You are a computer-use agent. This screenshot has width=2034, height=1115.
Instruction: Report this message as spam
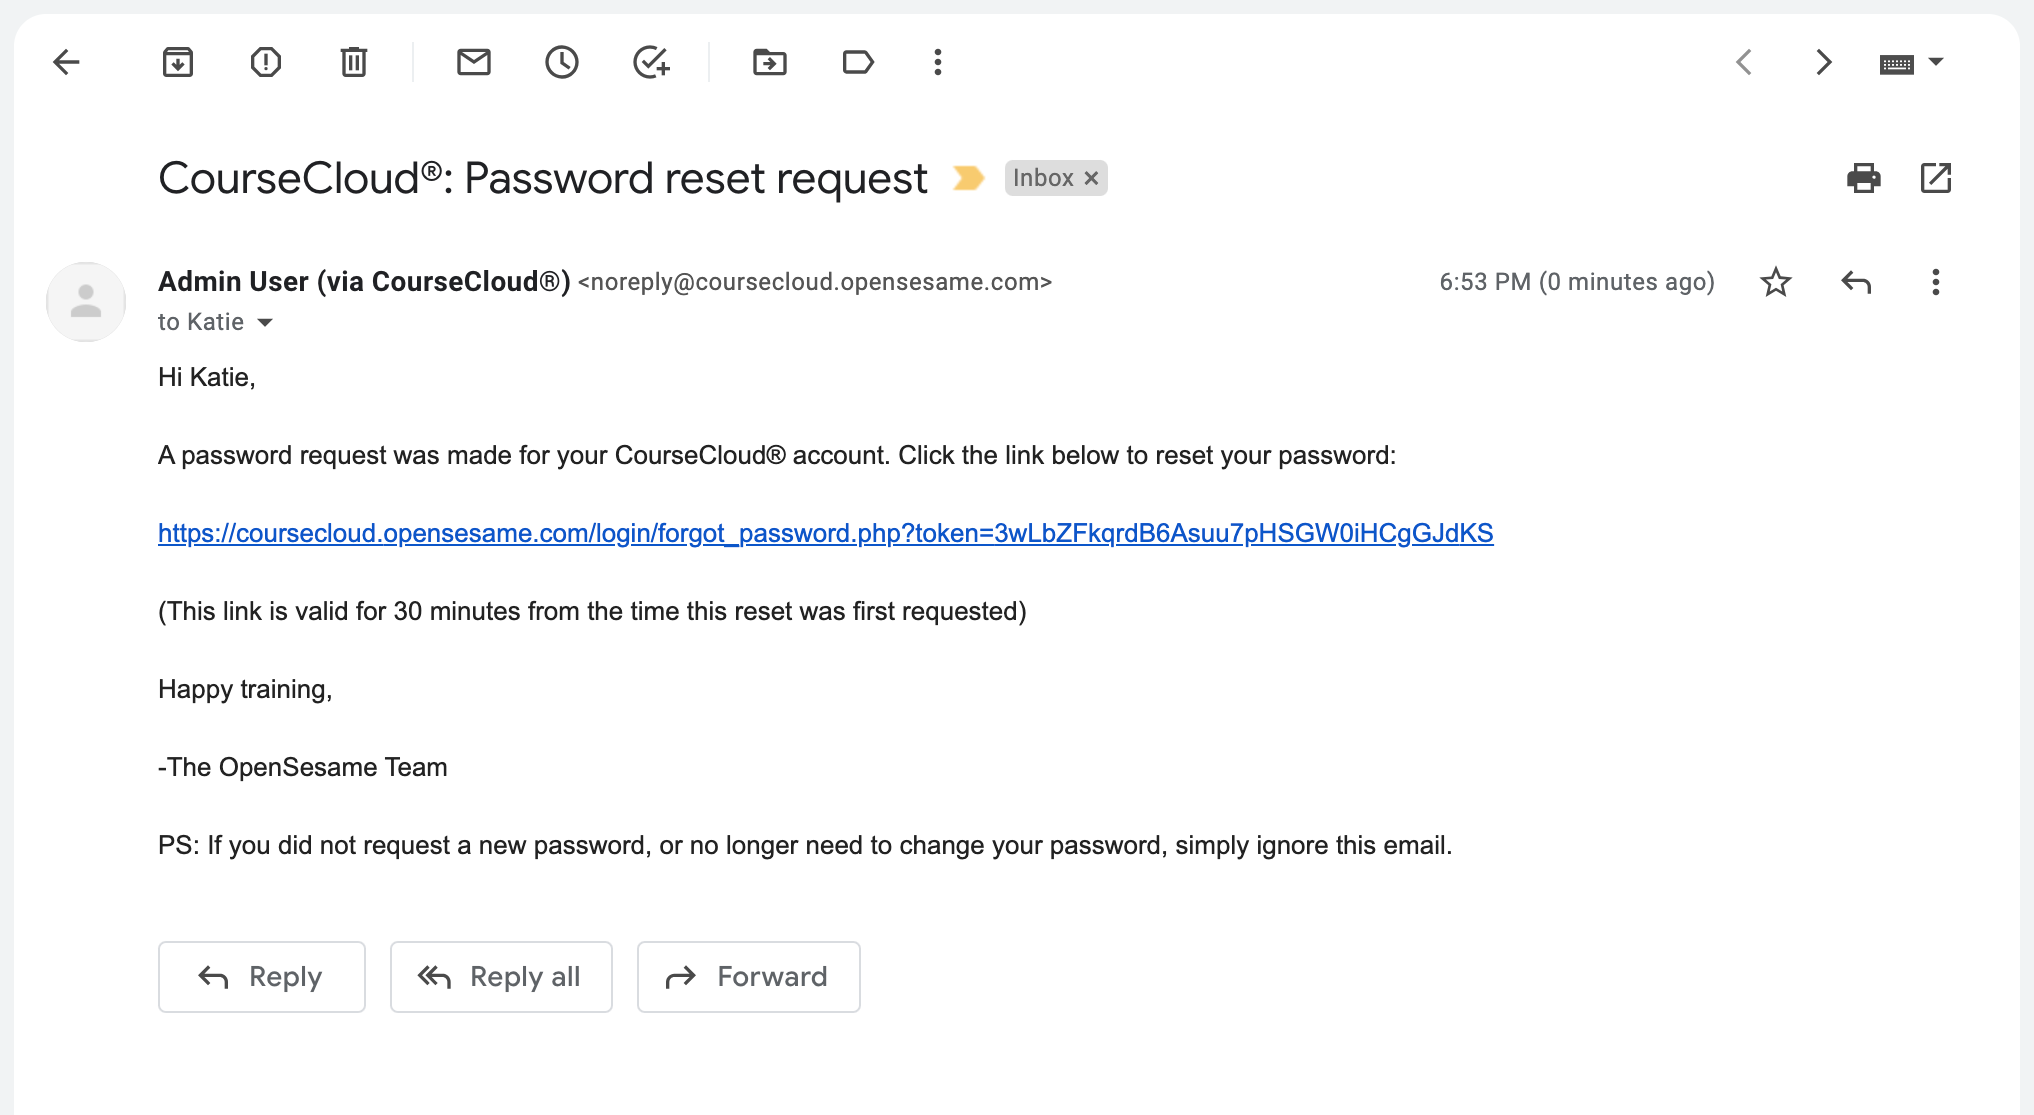[x=266, y=62]
